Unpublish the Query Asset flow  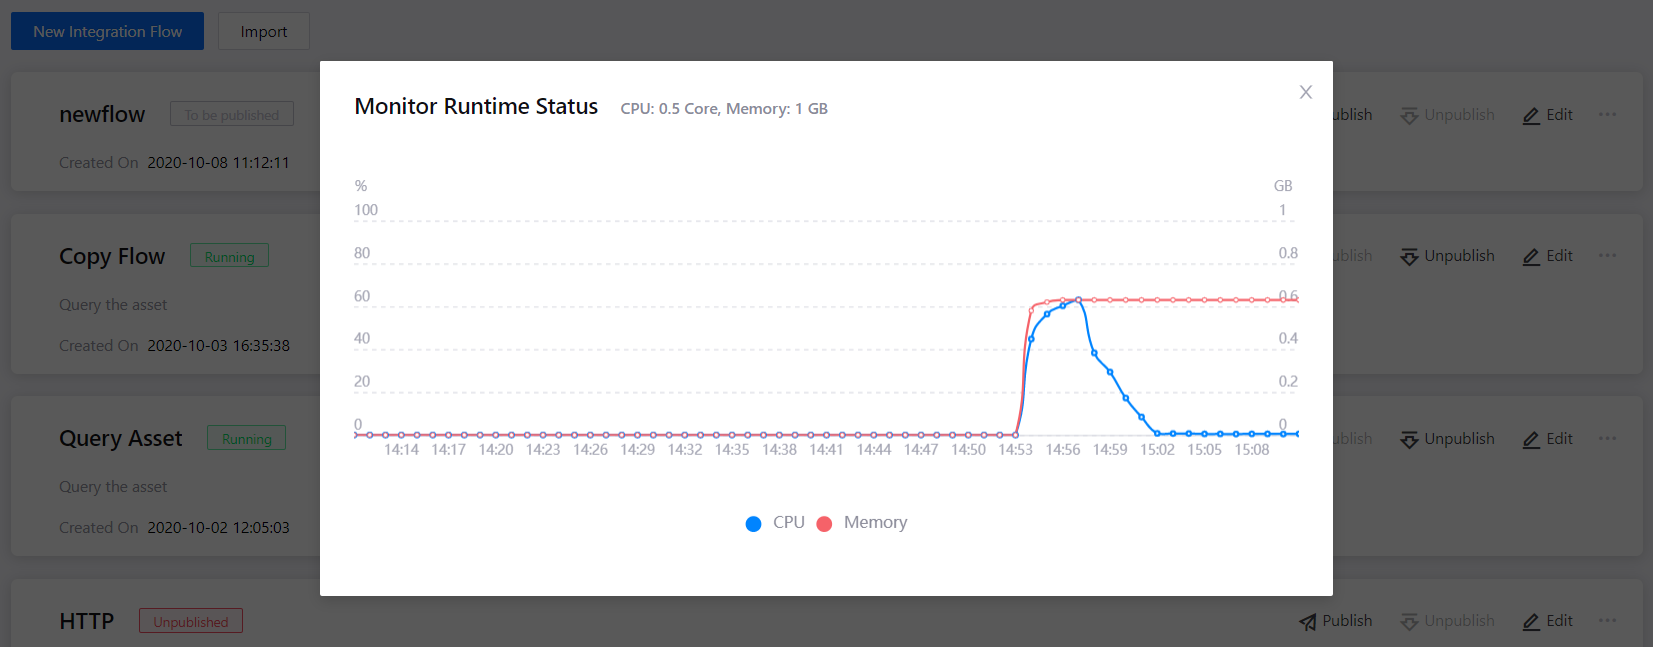pyautogui.click(x=1447, y=438)
